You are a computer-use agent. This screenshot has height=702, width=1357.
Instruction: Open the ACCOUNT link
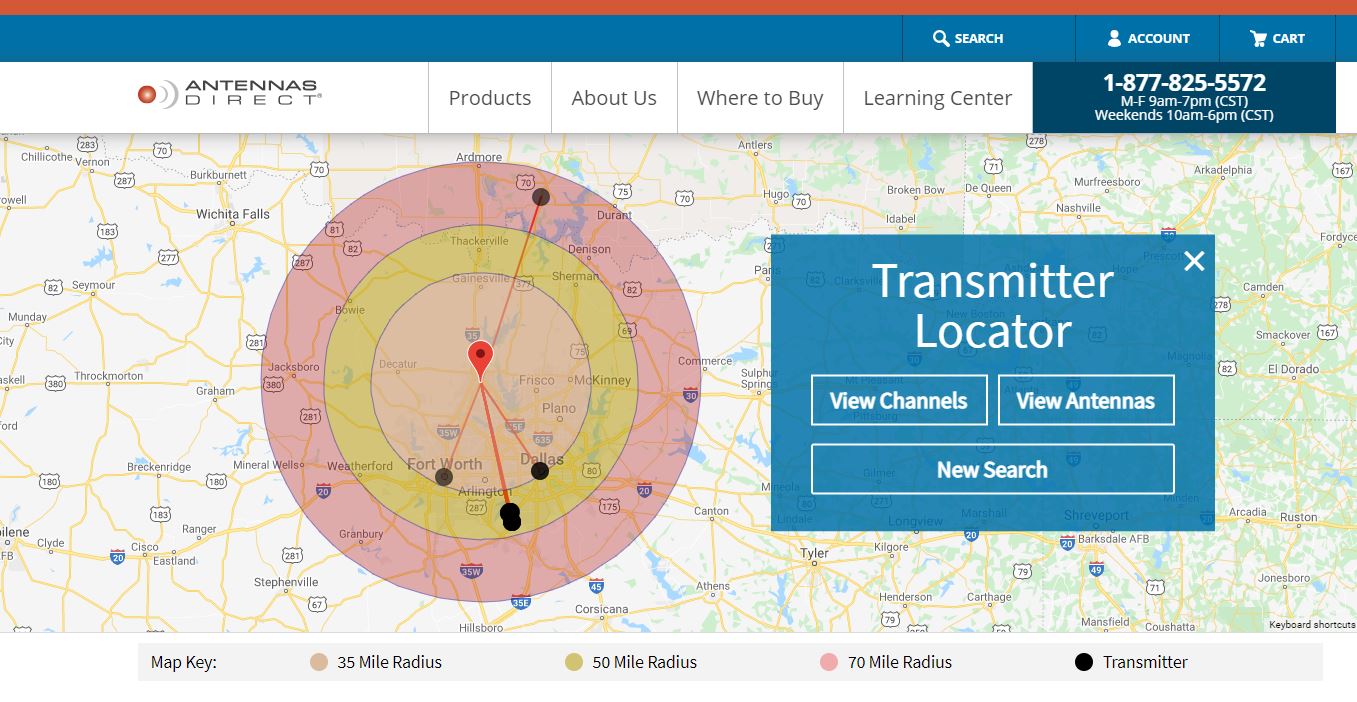(1148, 38)
